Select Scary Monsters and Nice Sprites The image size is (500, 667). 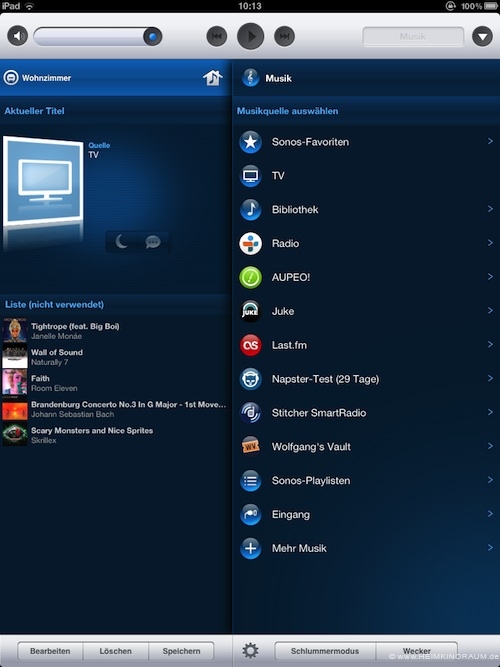tap(116, 435)
